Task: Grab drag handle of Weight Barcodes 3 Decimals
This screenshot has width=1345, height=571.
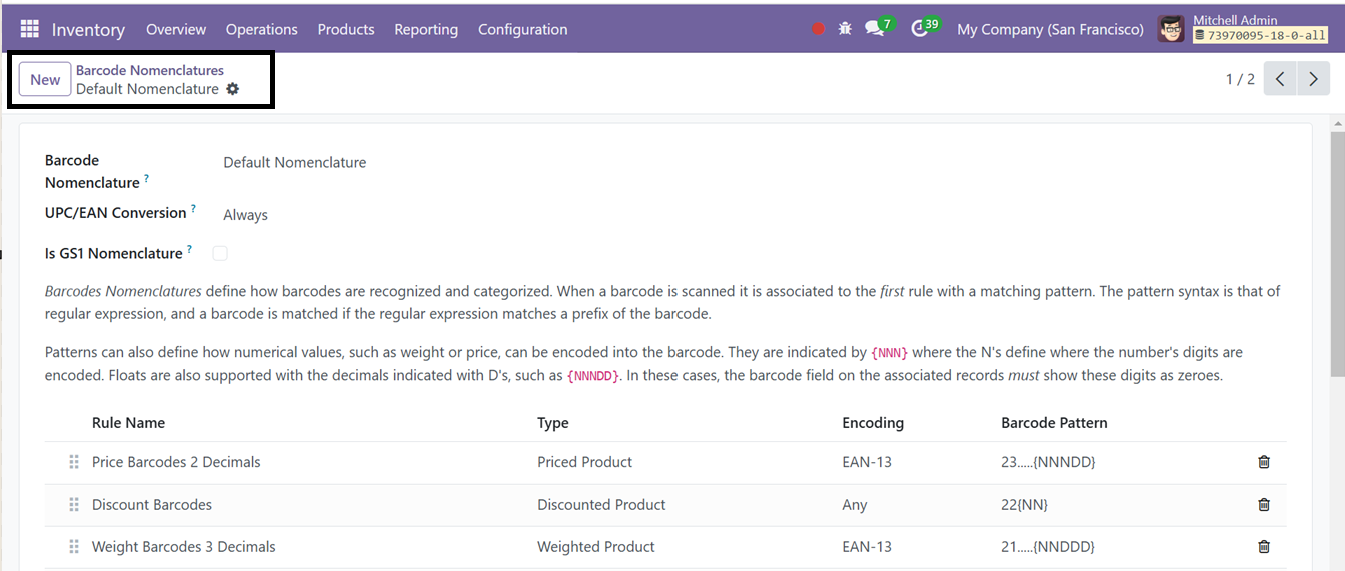Action: 73,547
